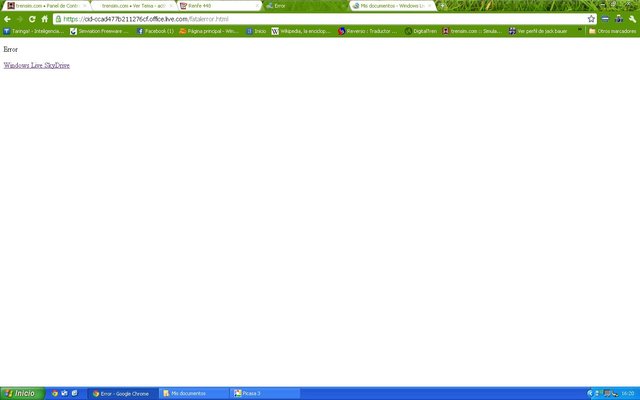Screen dimensions: 640x400
Task: Follow the Windows Live SkyDrive link
Action: pyautogui.click(x=37, y=65)
